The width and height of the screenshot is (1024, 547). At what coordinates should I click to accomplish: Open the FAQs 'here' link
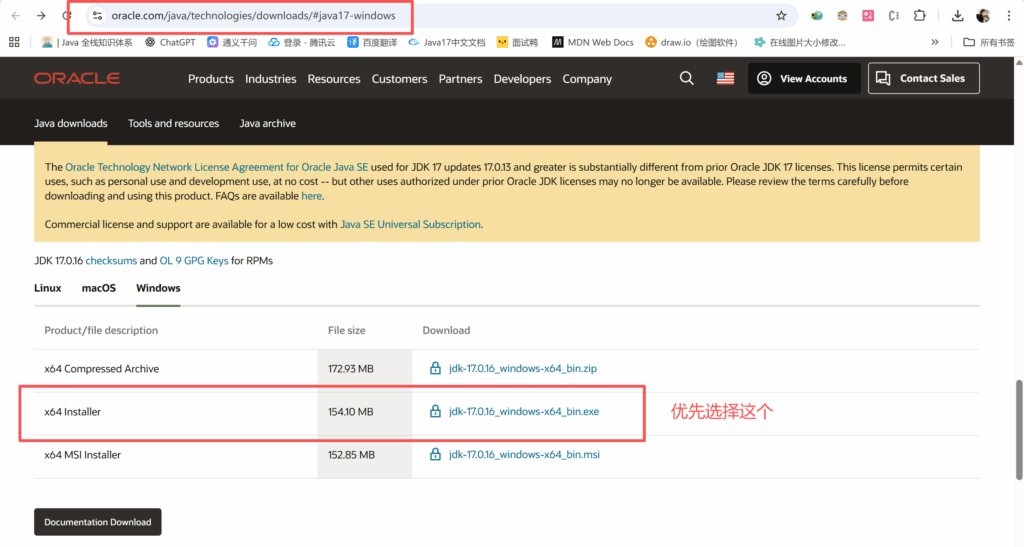(x=312, y=196)
